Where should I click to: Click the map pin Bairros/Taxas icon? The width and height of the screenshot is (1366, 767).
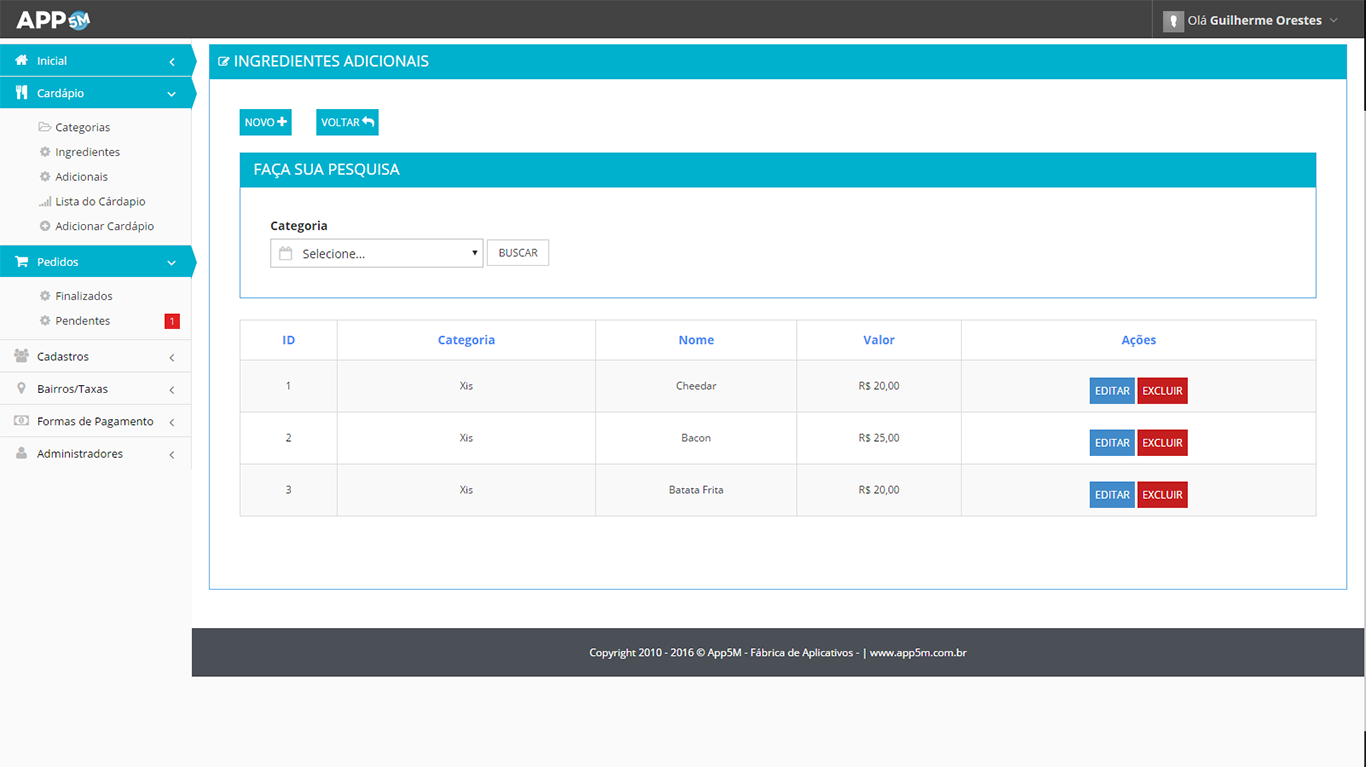click(x=21, y=389)
